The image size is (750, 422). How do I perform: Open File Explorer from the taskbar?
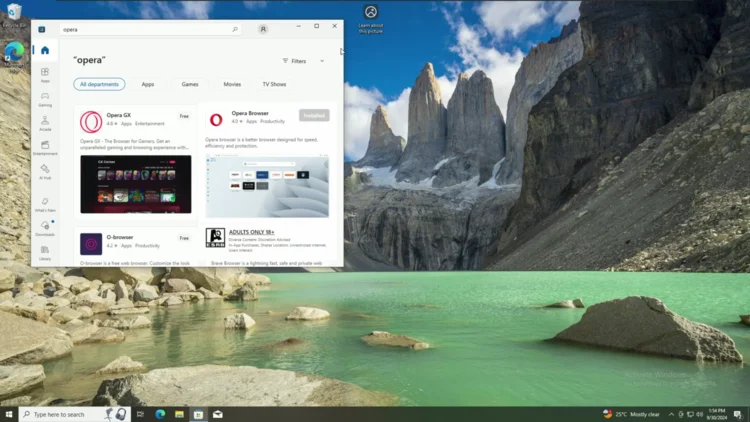[179, 414]
